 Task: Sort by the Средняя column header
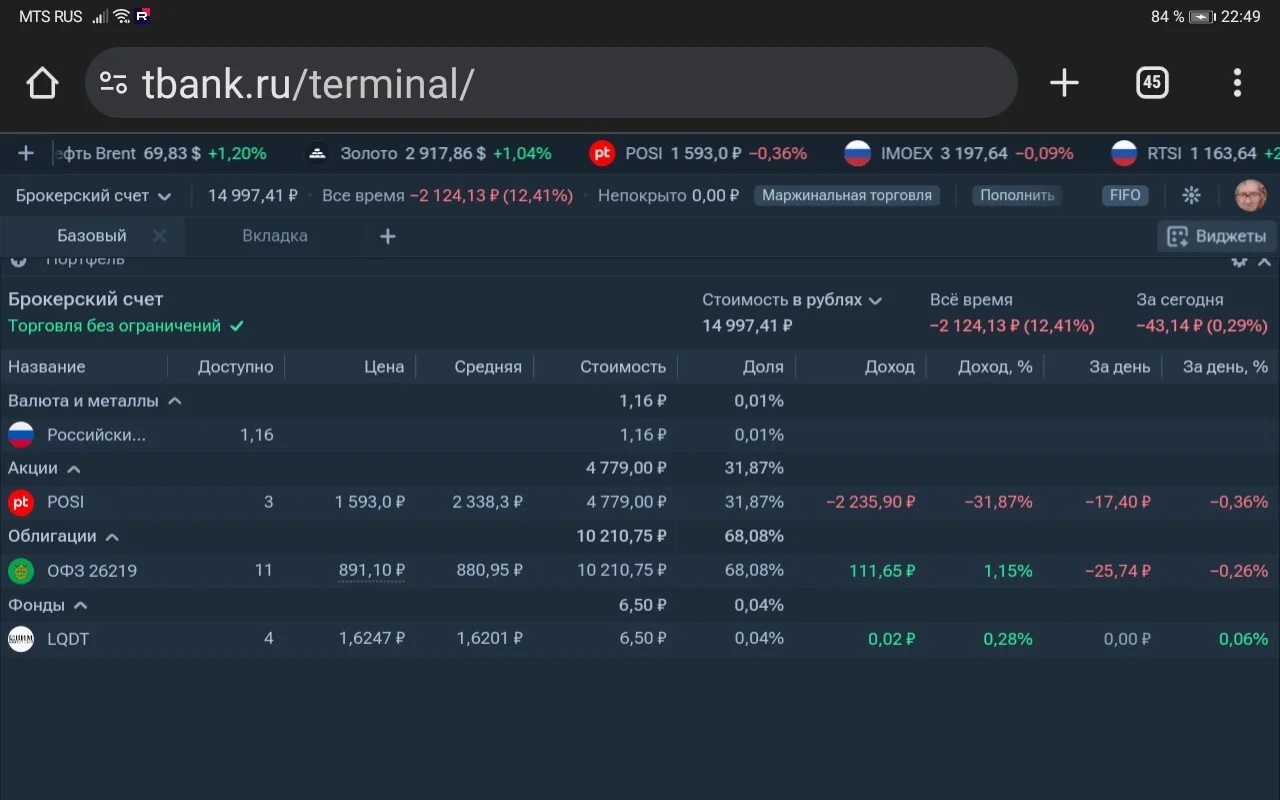(x=488, y=367)
